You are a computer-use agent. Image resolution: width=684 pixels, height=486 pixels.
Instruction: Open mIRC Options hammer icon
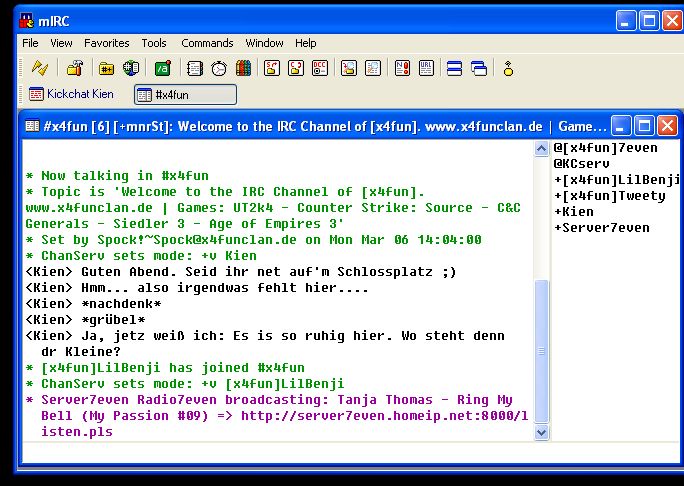coord(74,68)
